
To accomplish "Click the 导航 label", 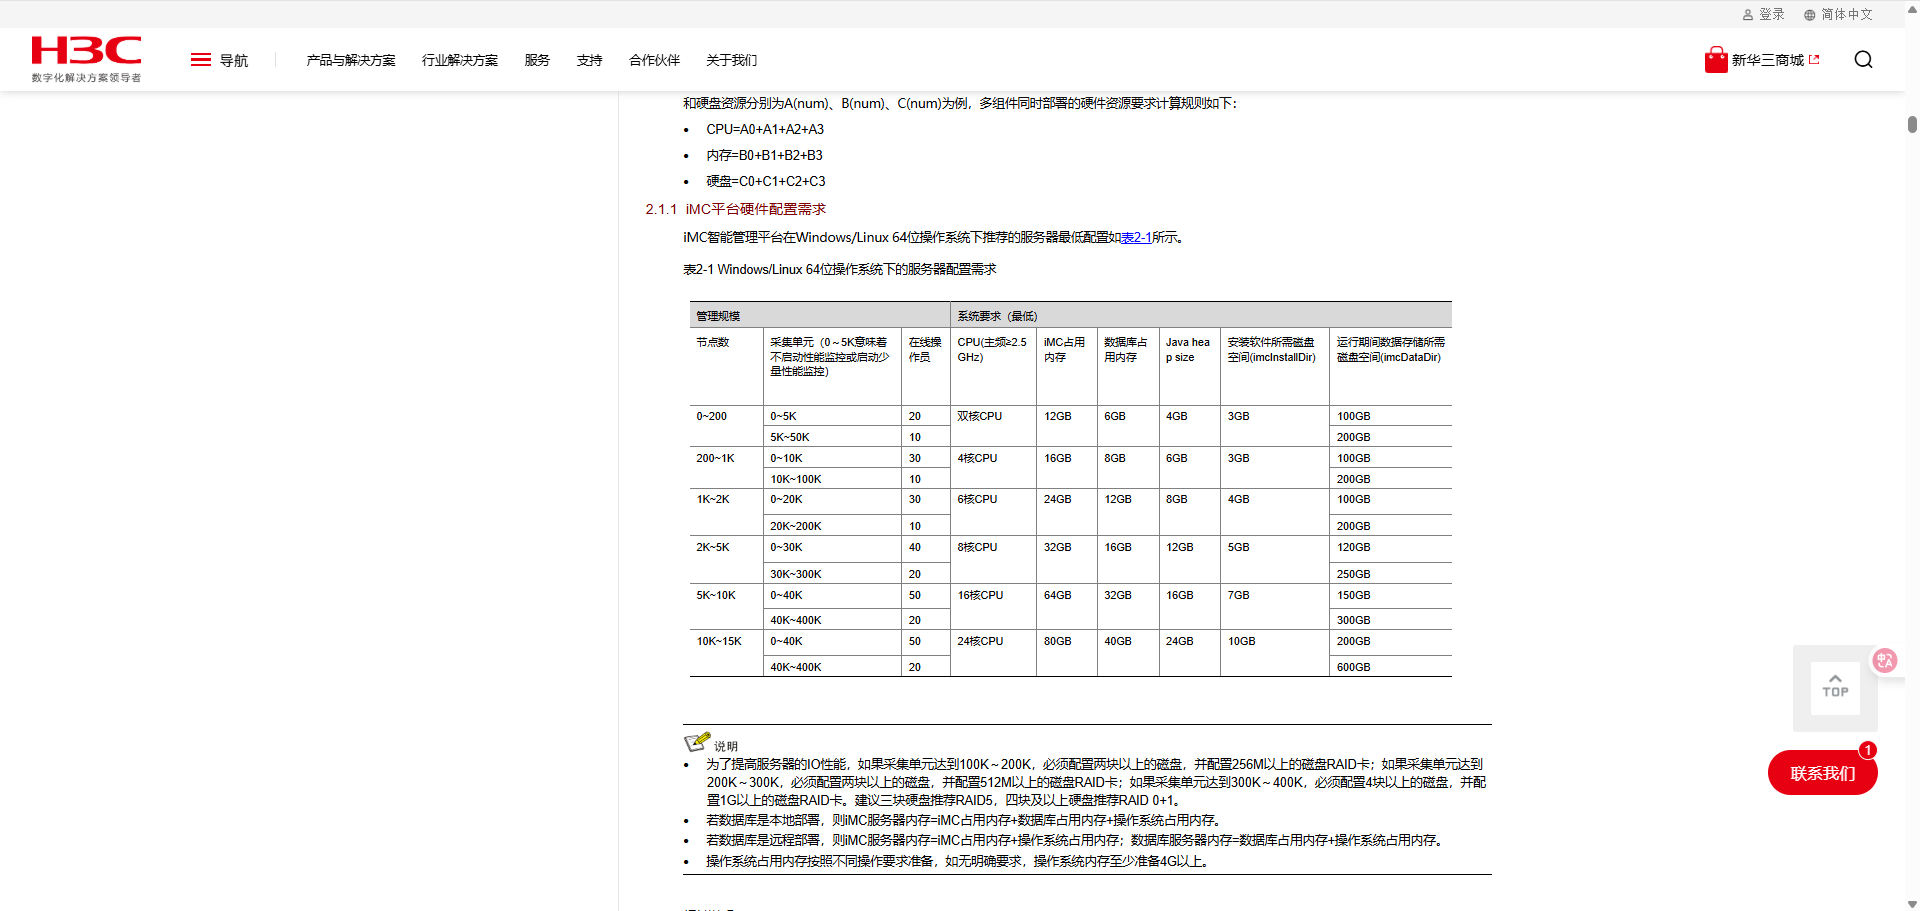I will coord(234,60).
